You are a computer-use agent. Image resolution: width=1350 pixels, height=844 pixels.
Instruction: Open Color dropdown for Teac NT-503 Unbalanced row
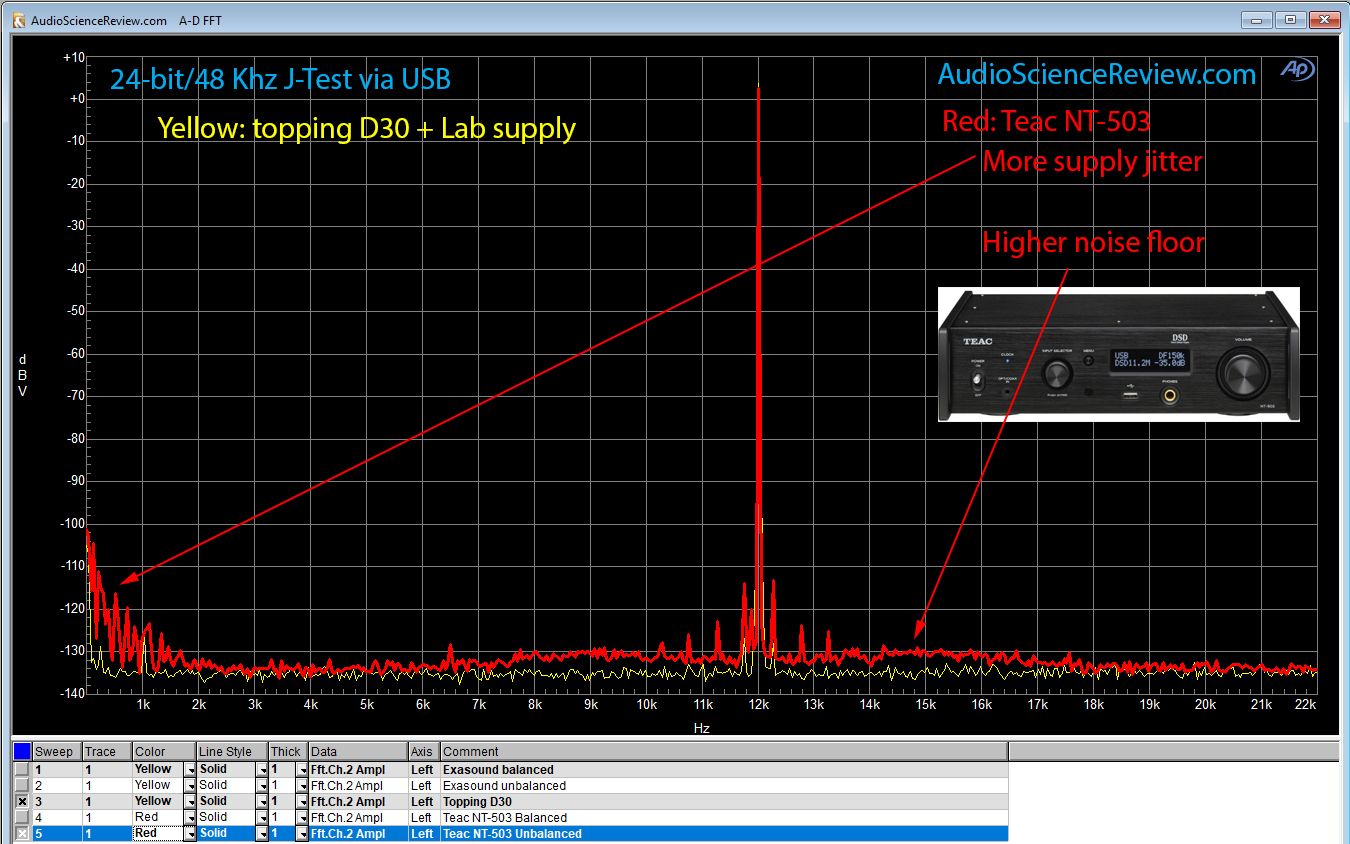[190, 834]
